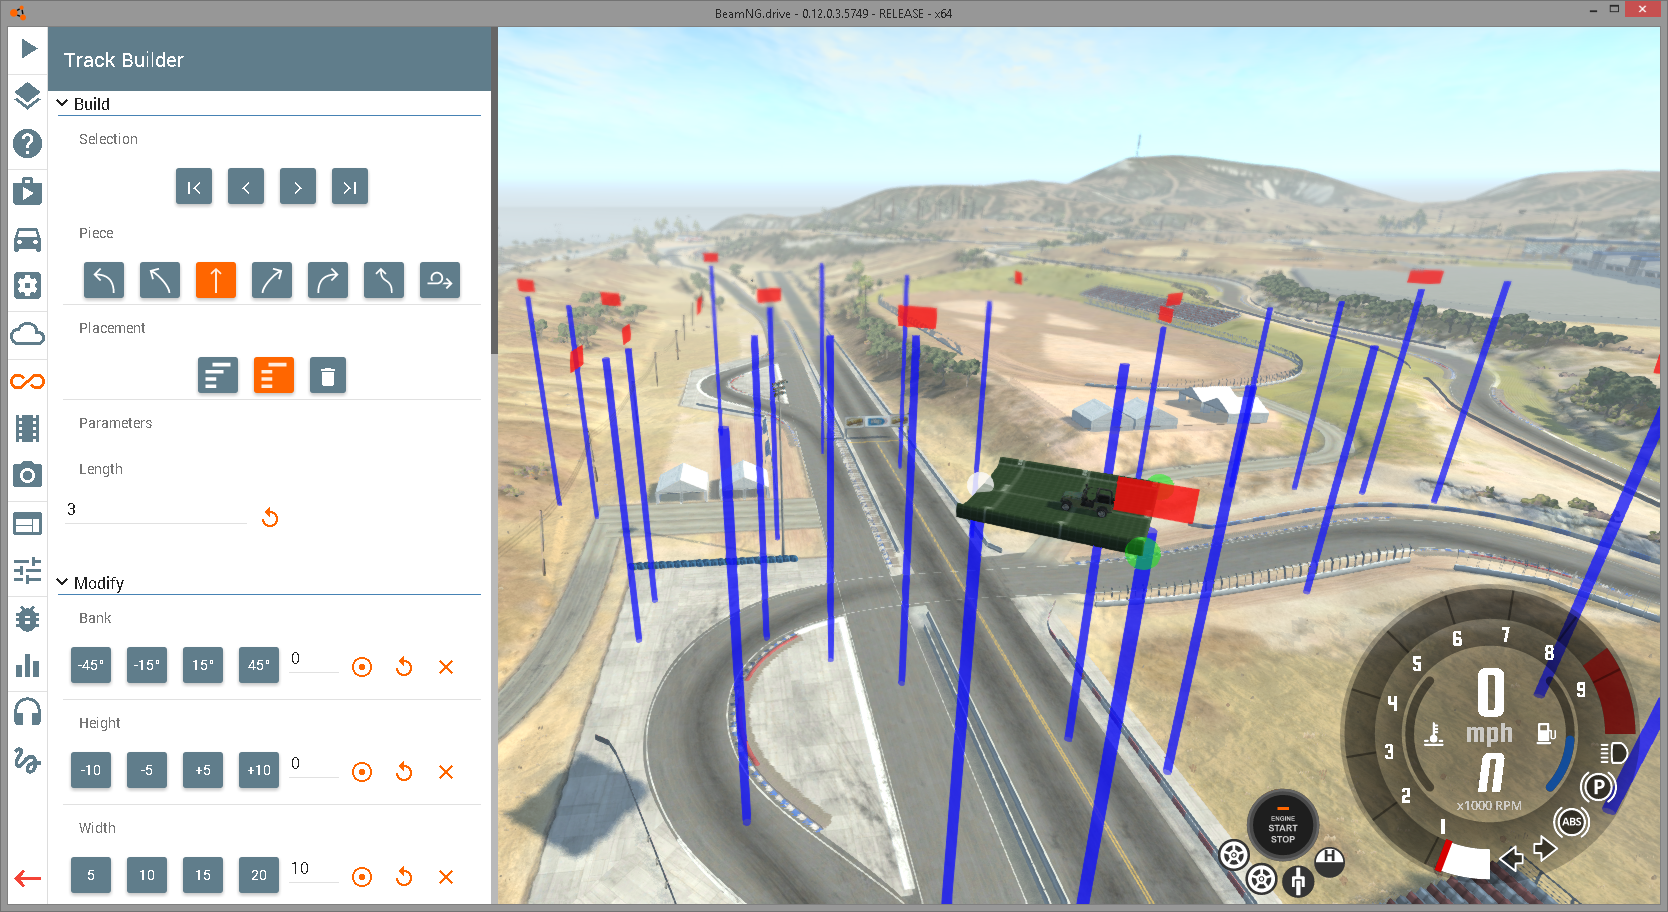This screenshot has width=1668, height=912.
Task: Open photo mode camera icon
Action: 28,475
